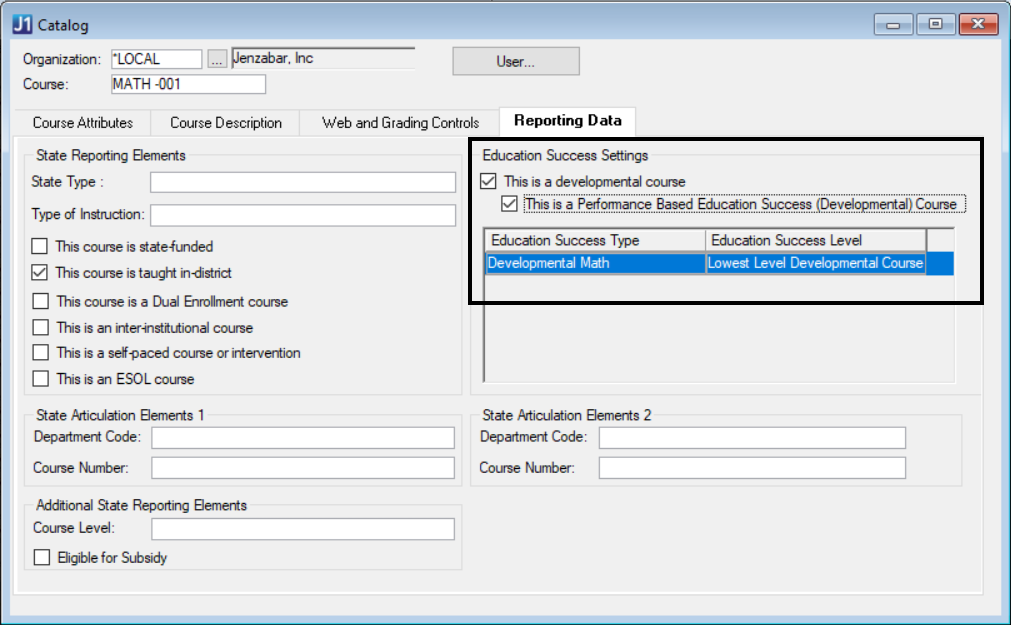Toggle Performance Based Education Success checkbox
The height and width of the screenshot is (625, 1011).
(x=510, y=204)
